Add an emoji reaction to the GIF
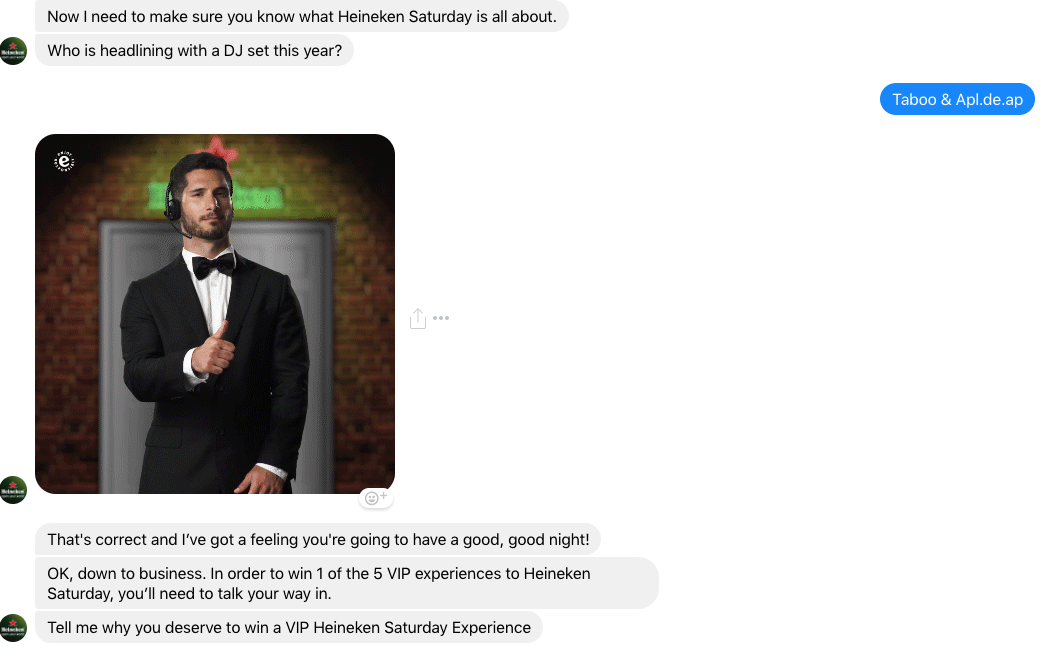This screenshot has width=1056, height=649. point(376,498)
